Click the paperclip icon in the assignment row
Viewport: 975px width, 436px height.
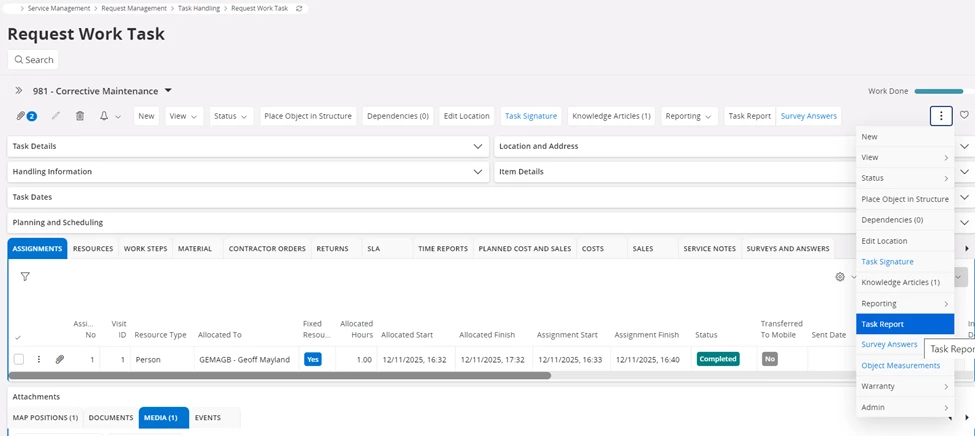click(x=60, y=359)
